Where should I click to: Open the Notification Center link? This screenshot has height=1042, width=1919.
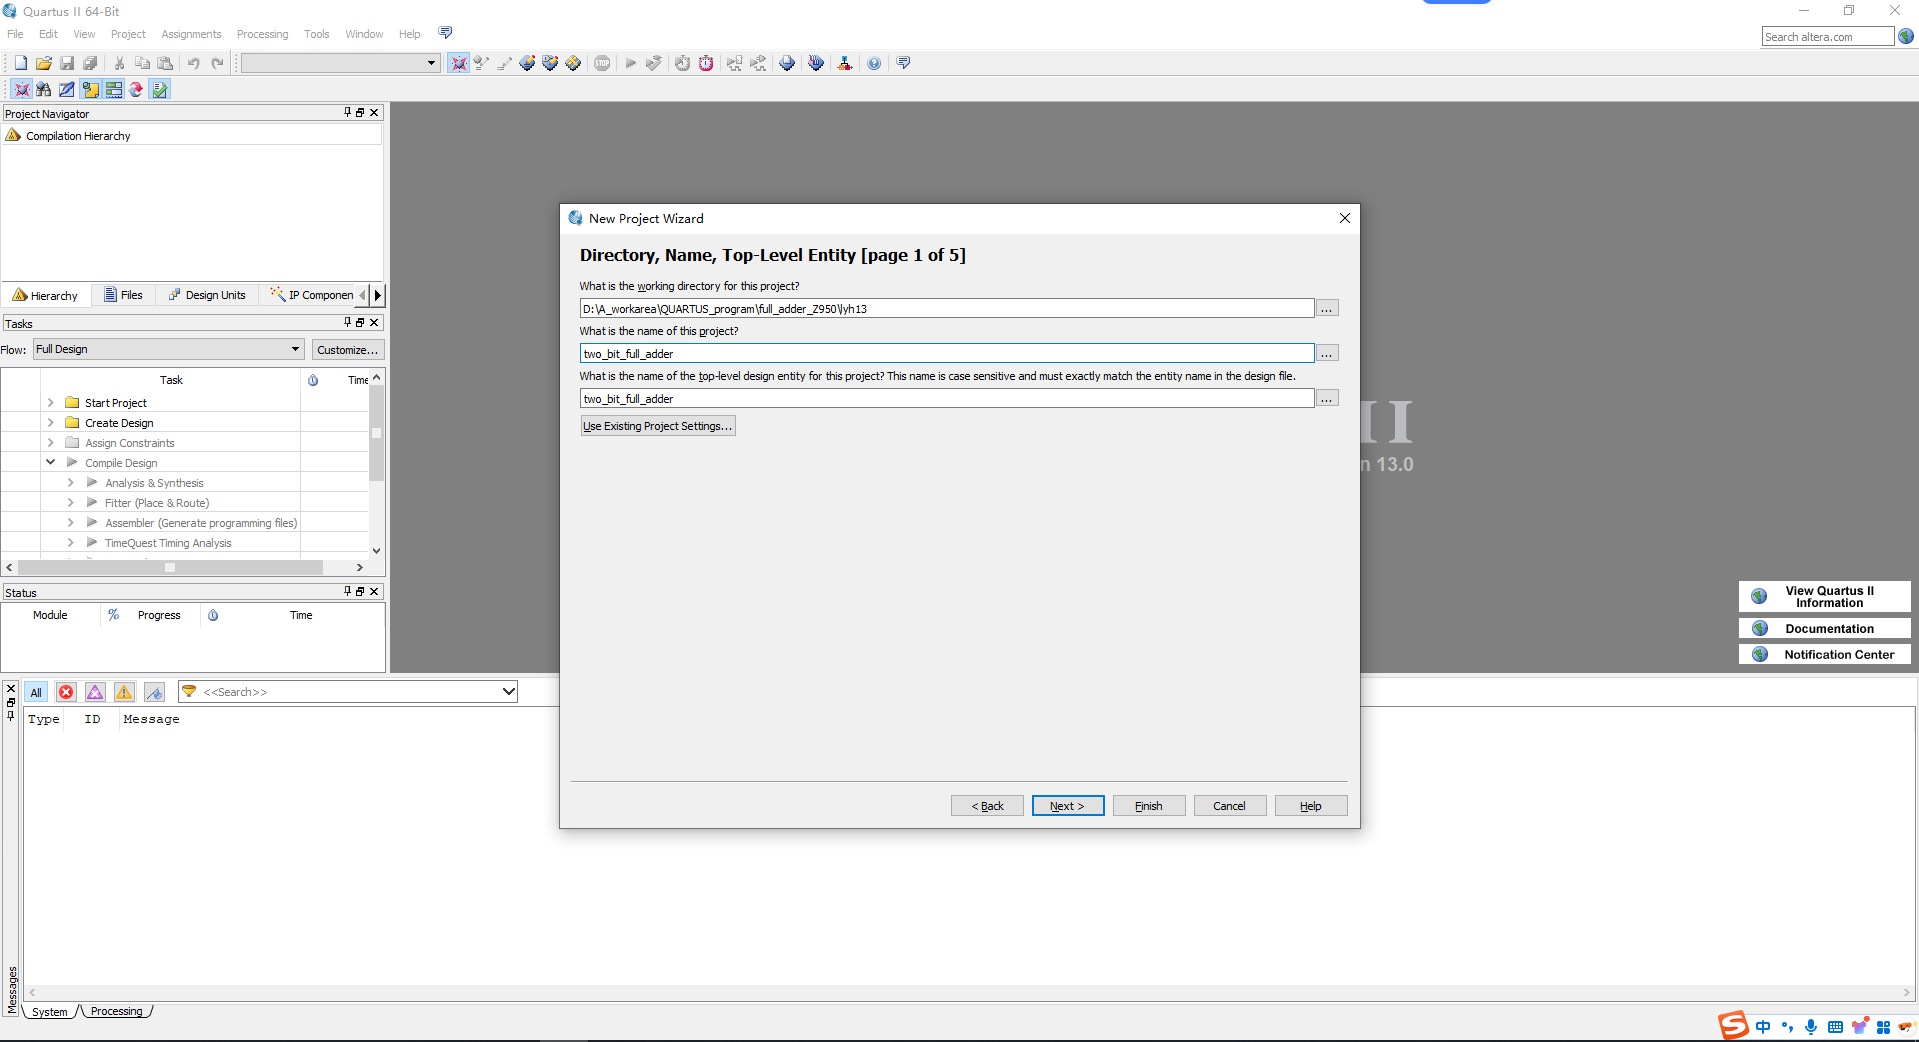coord(1824,654)
